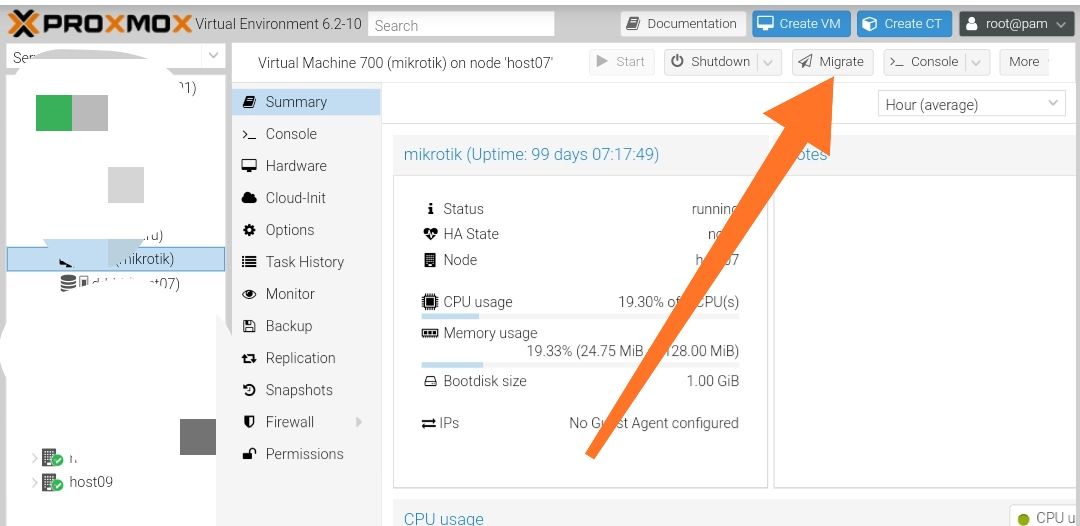Click the host09 server icon
This screenshot has height=526, width=1080.
[x=51, y=482]
